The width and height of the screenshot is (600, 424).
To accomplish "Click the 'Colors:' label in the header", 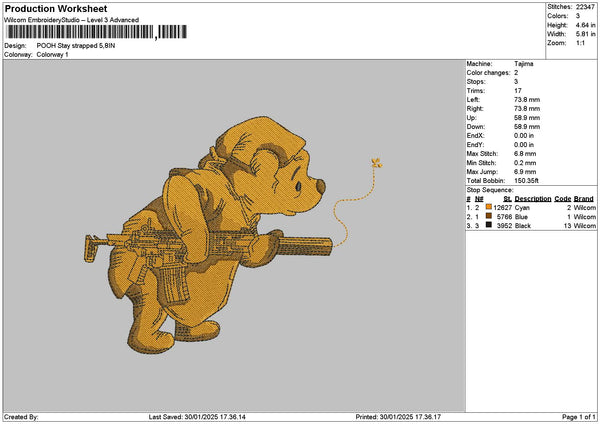I will pos(558,16).
